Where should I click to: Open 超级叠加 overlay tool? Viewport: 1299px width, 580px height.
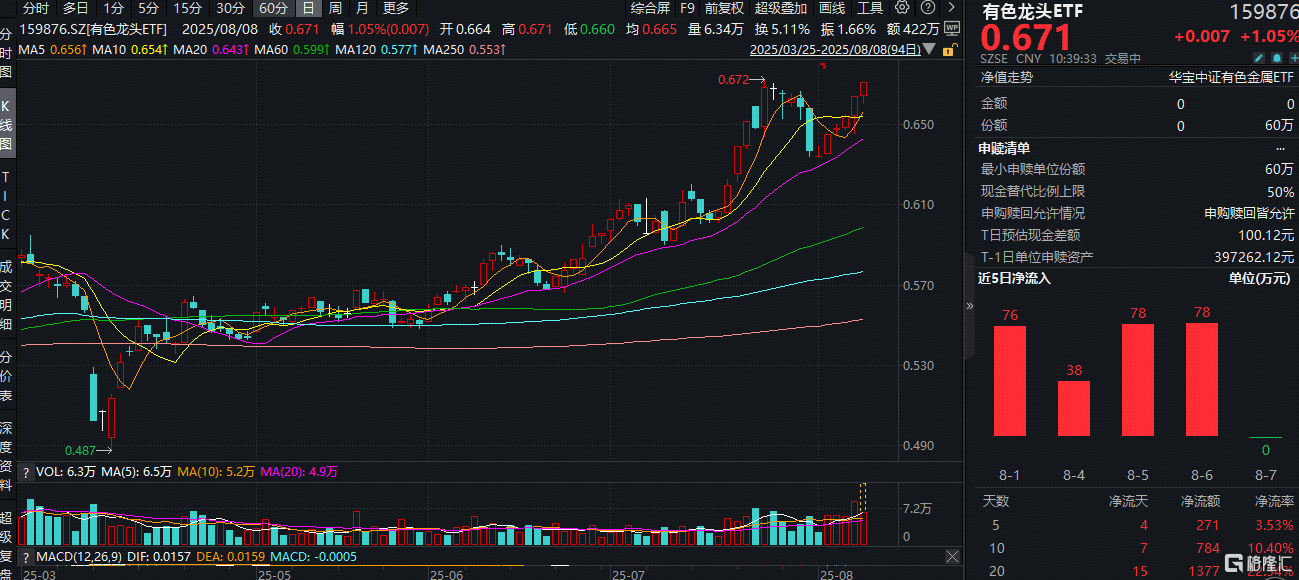click(x=780, y=7)
